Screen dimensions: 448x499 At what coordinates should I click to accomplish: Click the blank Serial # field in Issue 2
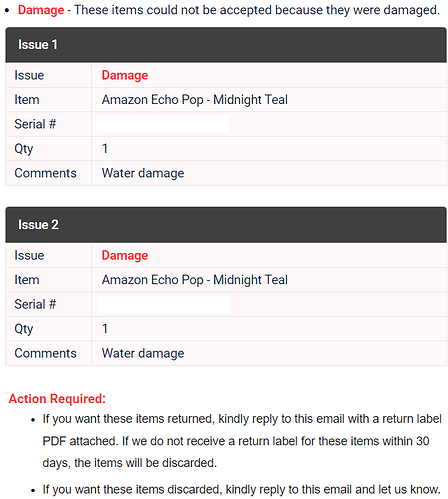click(164, 304)
